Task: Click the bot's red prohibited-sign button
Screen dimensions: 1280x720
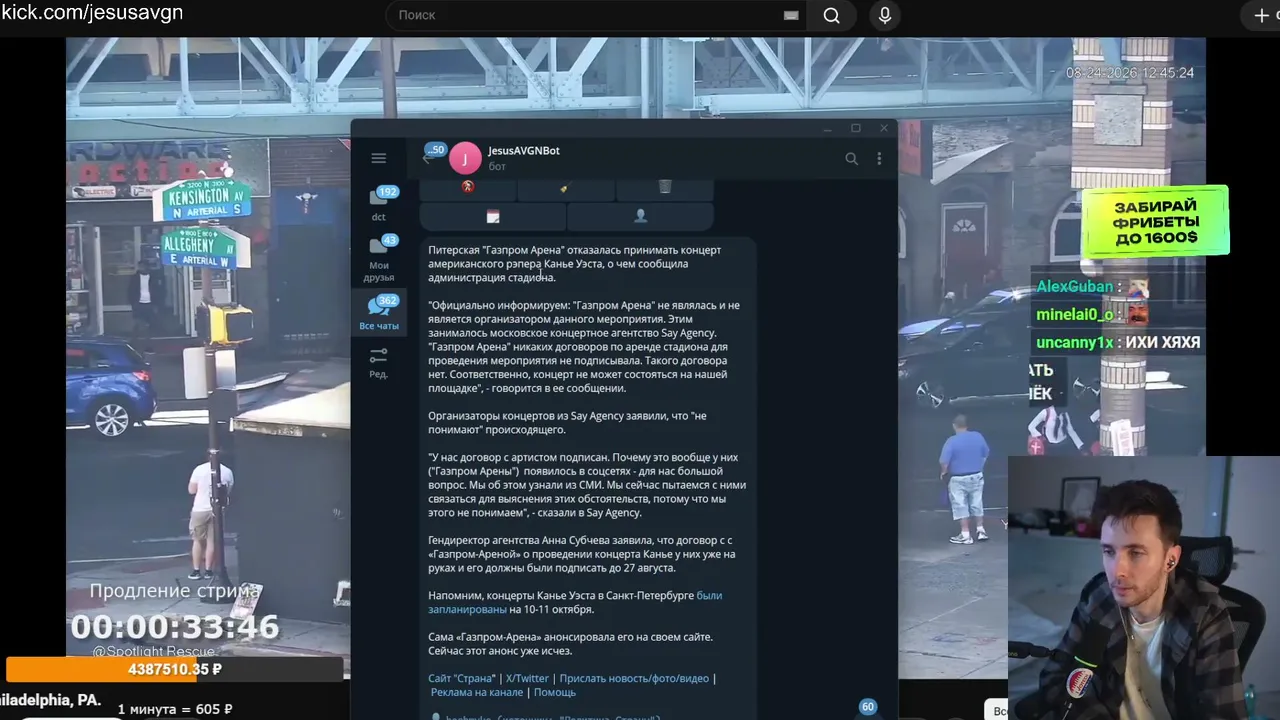Action: [x=467, y=188]
